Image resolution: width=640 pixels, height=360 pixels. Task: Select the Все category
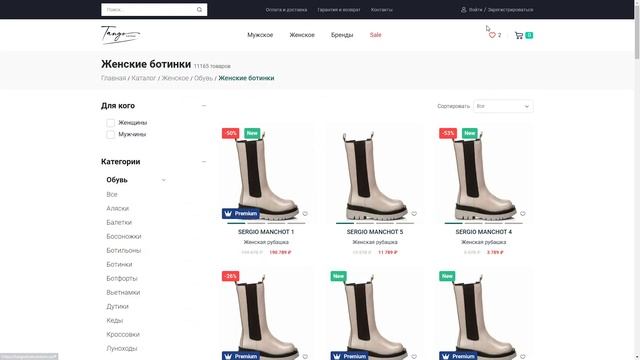click(x=112, y=194)
